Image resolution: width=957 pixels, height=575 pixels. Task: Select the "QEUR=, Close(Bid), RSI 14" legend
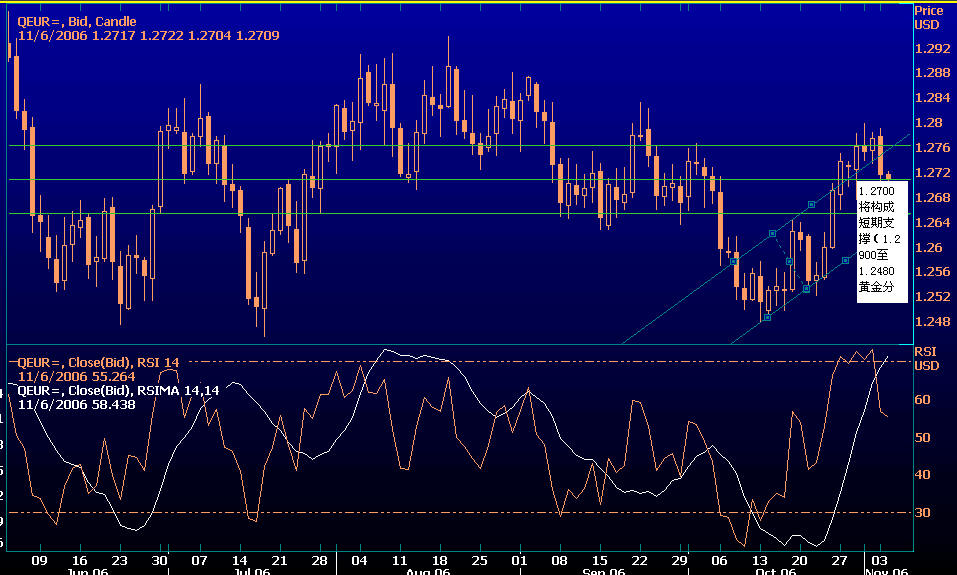coord(98,363)
